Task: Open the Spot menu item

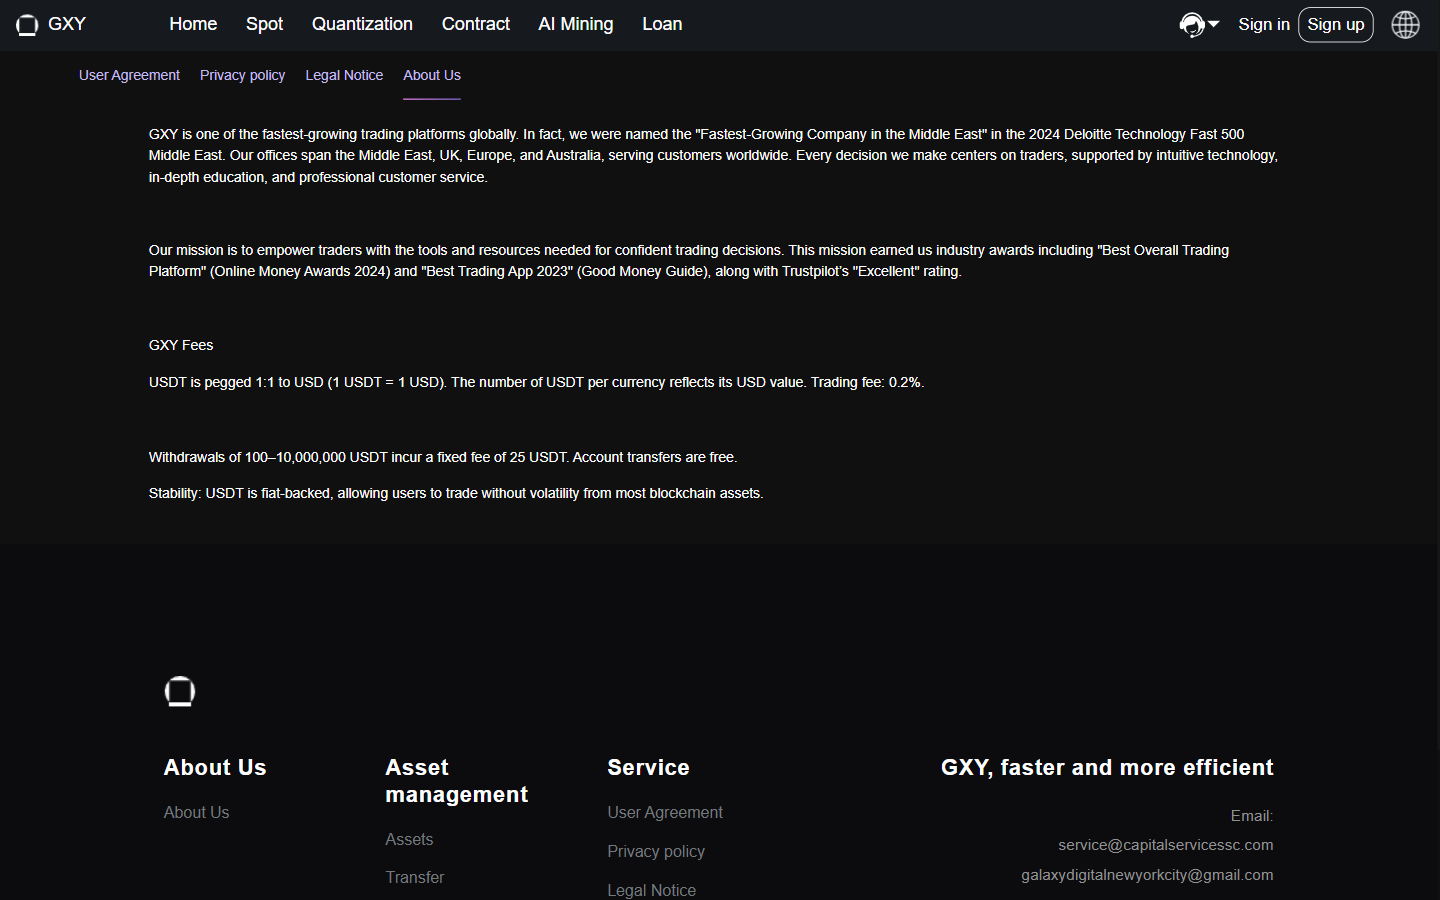Action: [x=264, y=24]
